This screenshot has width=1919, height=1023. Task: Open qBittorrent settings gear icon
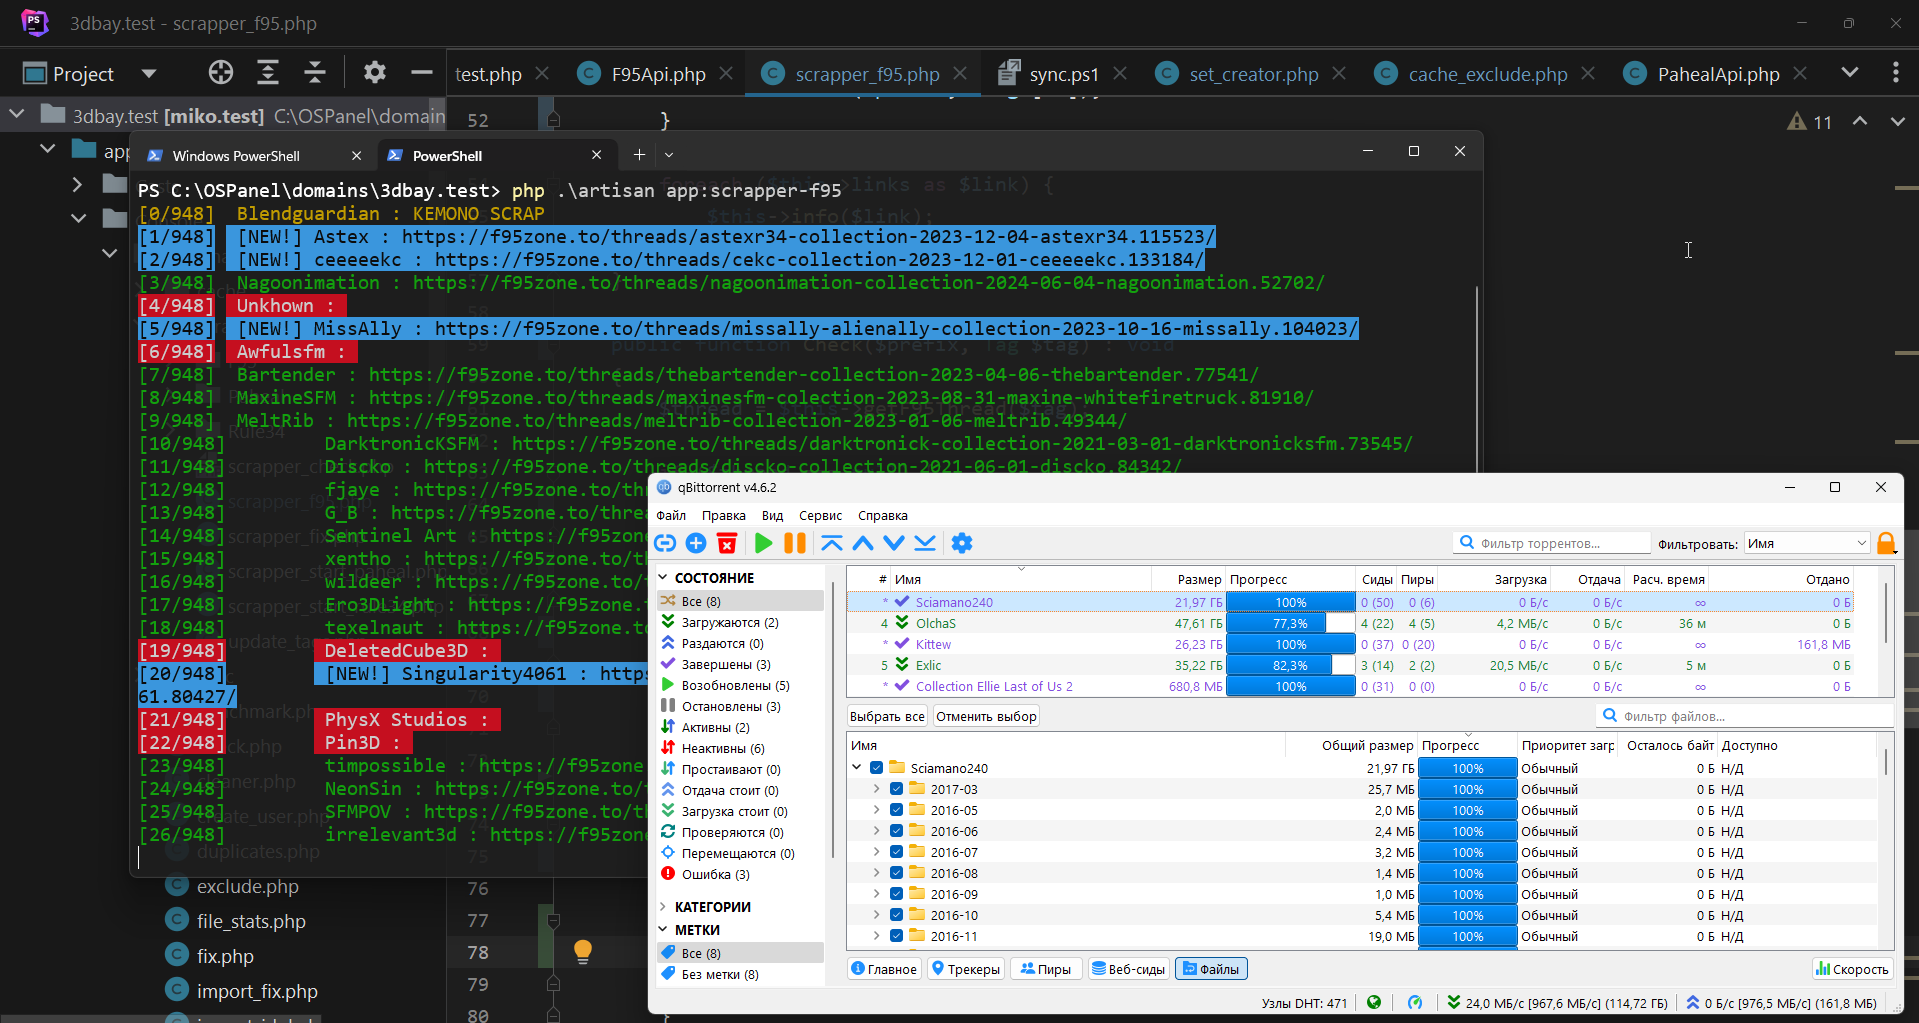(962, 543)
